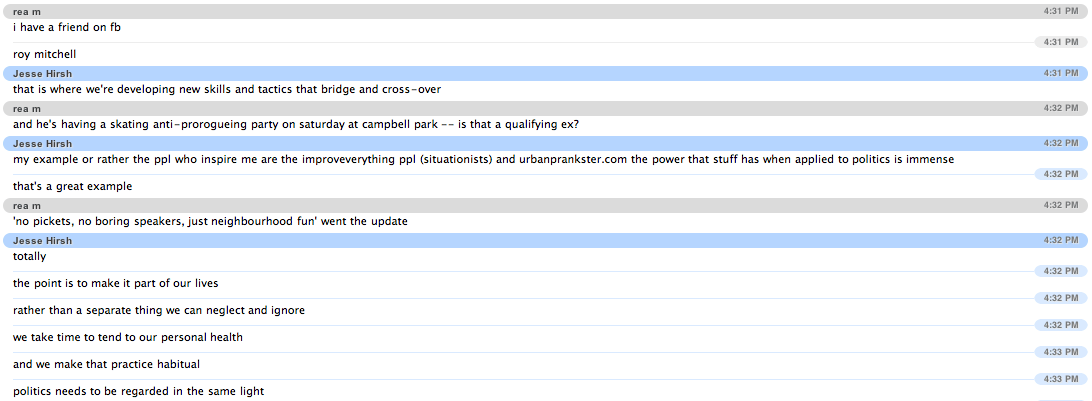Click the 4:31 PM timestamp on the topmost header
The width and height of the screenshot is (1092, 401).
pyautogui.click(x=1060, y=10)
